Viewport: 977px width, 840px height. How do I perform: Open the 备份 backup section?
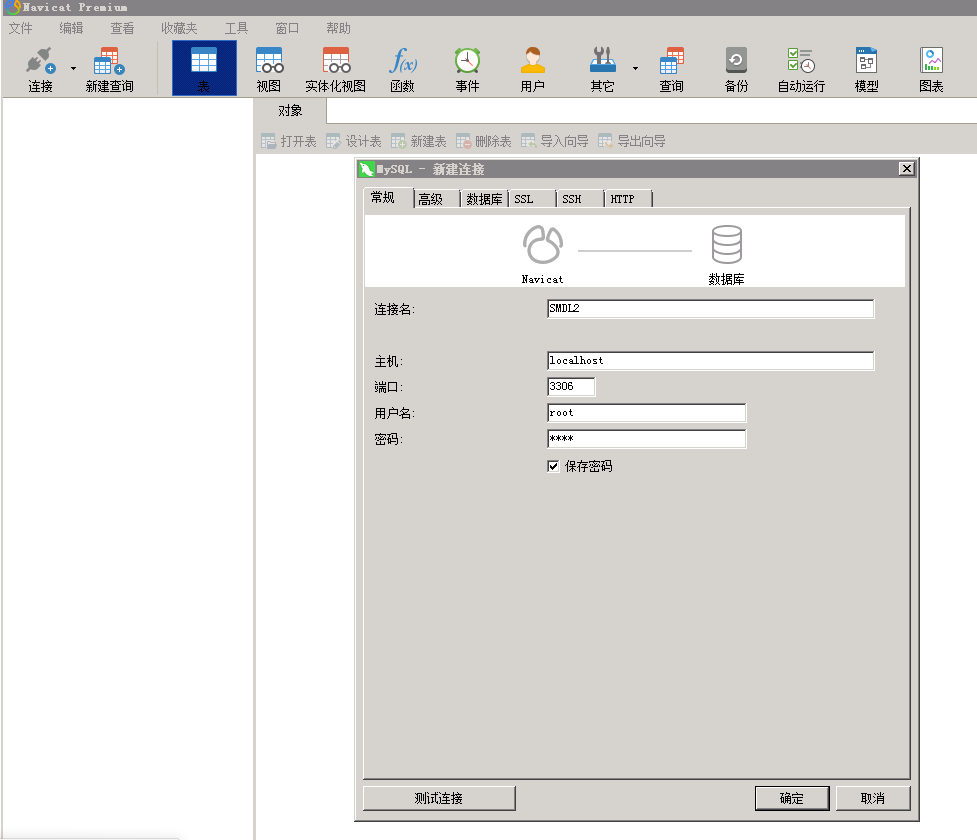tap(736, 69)
